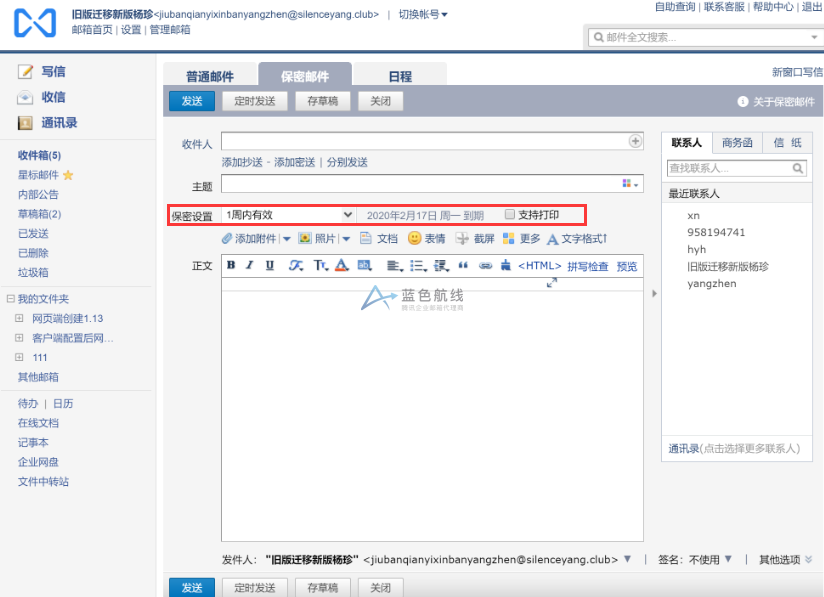824x597 pixels.
Task: Open the emoji 表情 smiley icon
Action: pos(414,238)
